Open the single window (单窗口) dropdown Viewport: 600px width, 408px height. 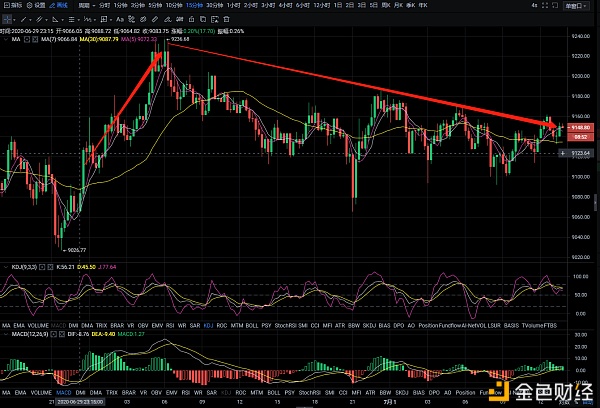point(576,6)
